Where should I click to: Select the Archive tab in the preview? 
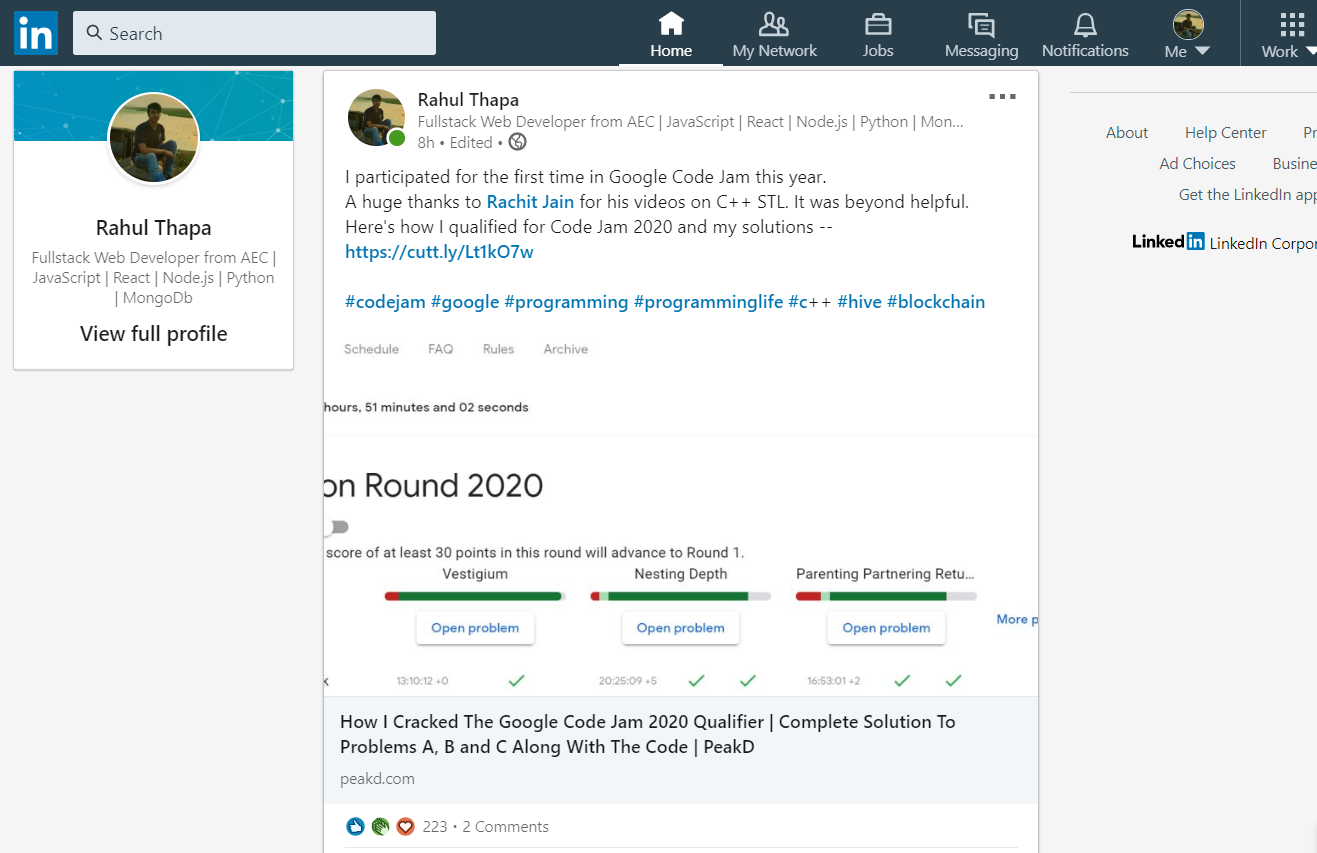pyautogui.click(x=565, y=349)
